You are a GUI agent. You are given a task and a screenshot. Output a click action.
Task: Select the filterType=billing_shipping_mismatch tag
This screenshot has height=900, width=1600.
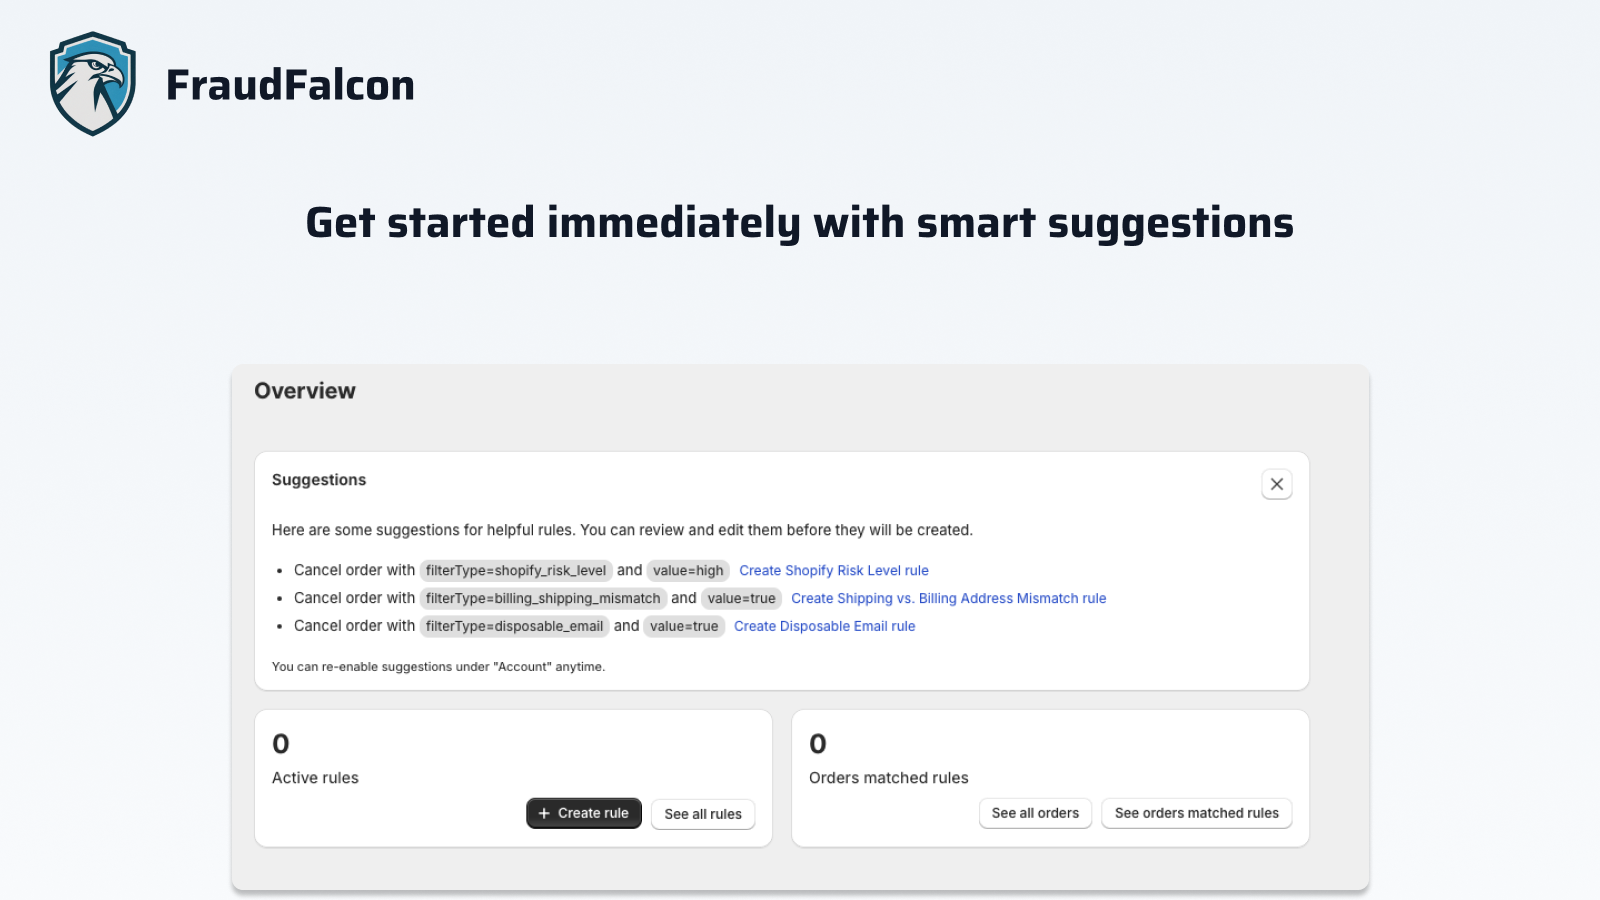[544, 598]
